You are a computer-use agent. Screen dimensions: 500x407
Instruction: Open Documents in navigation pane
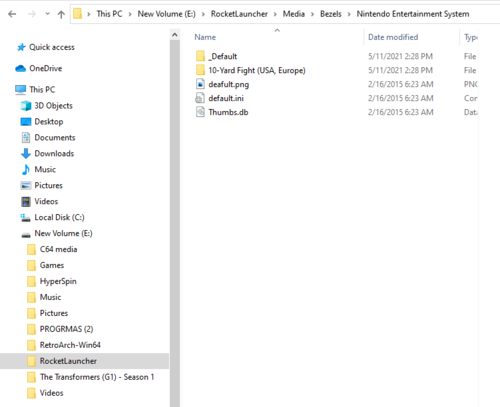pos(55,138)
